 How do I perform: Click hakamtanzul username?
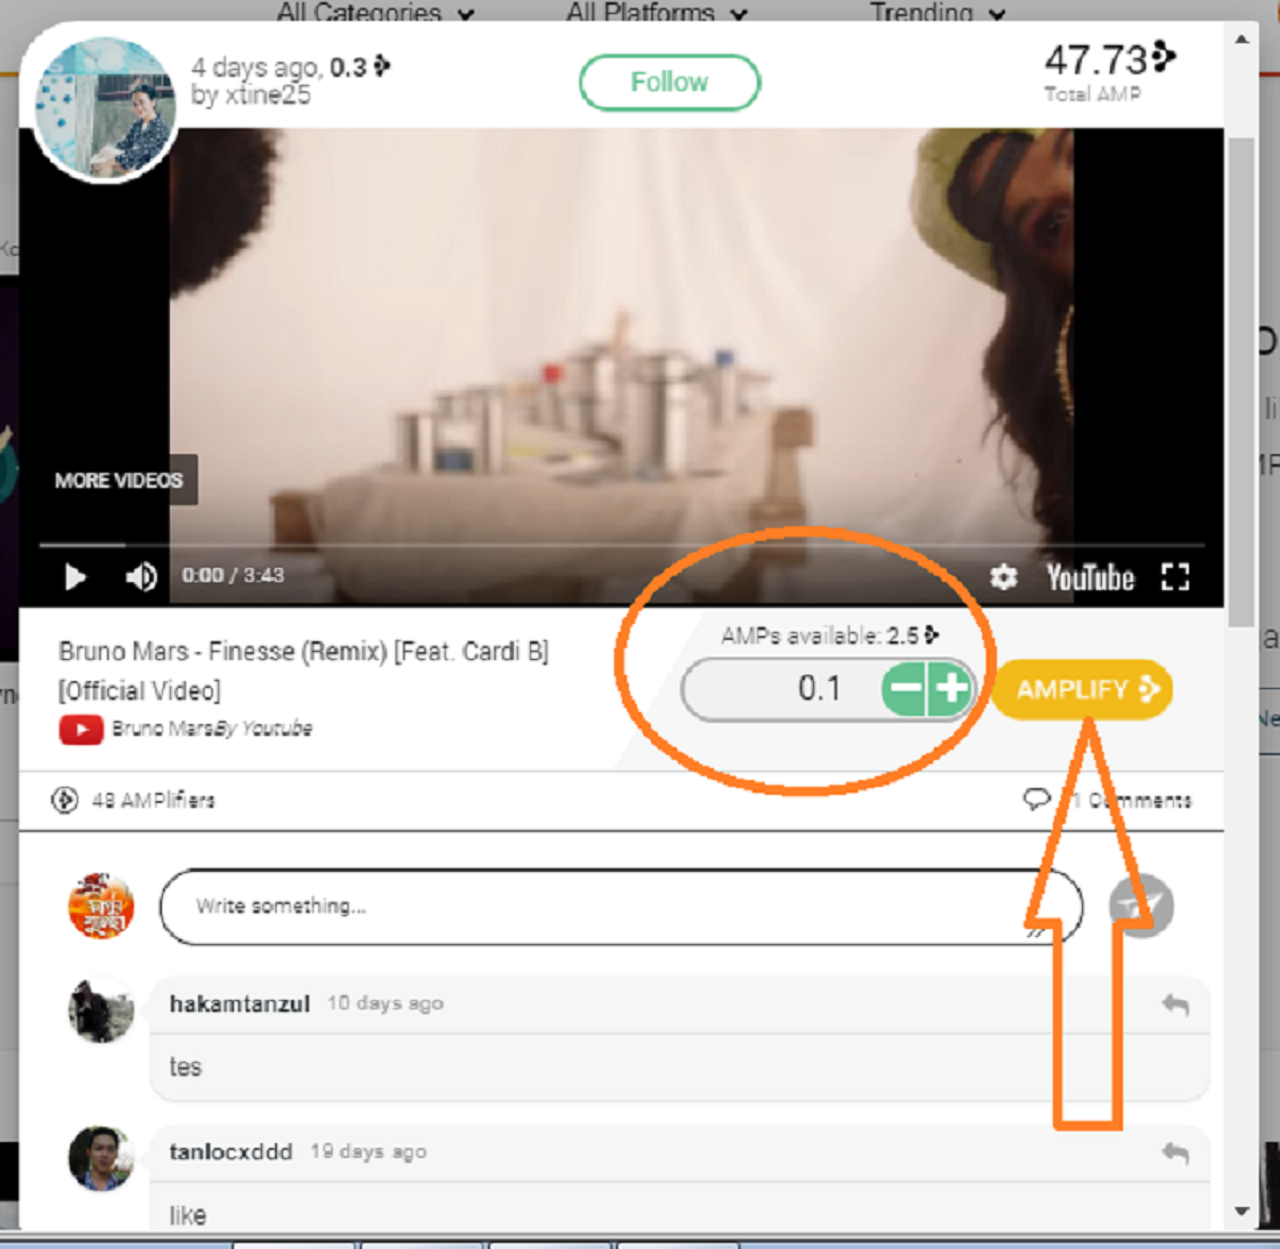pos(240,1004)
